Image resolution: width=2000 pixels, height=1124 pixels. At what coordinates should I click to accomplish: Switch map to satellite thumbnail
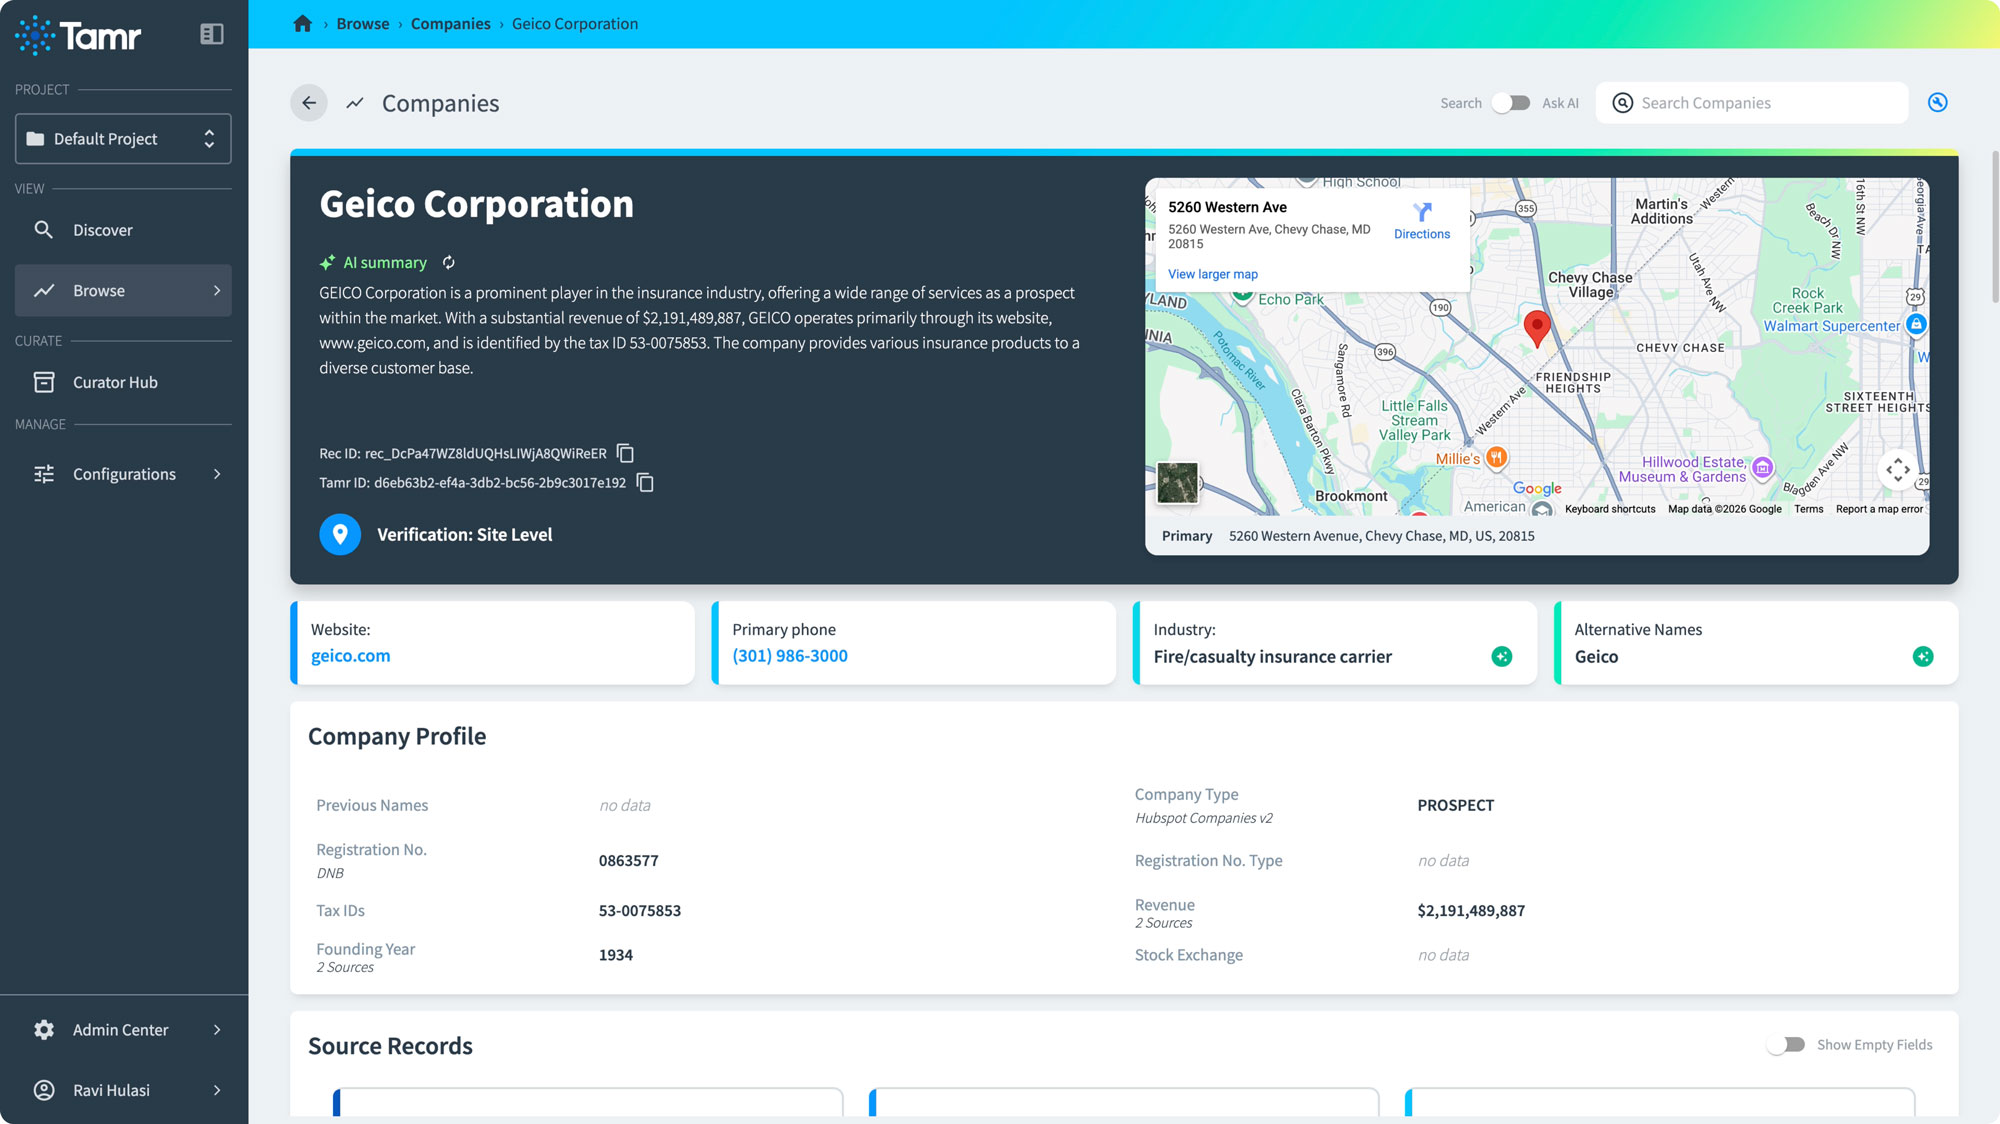pyautogui.click(x=1177, y=483)
